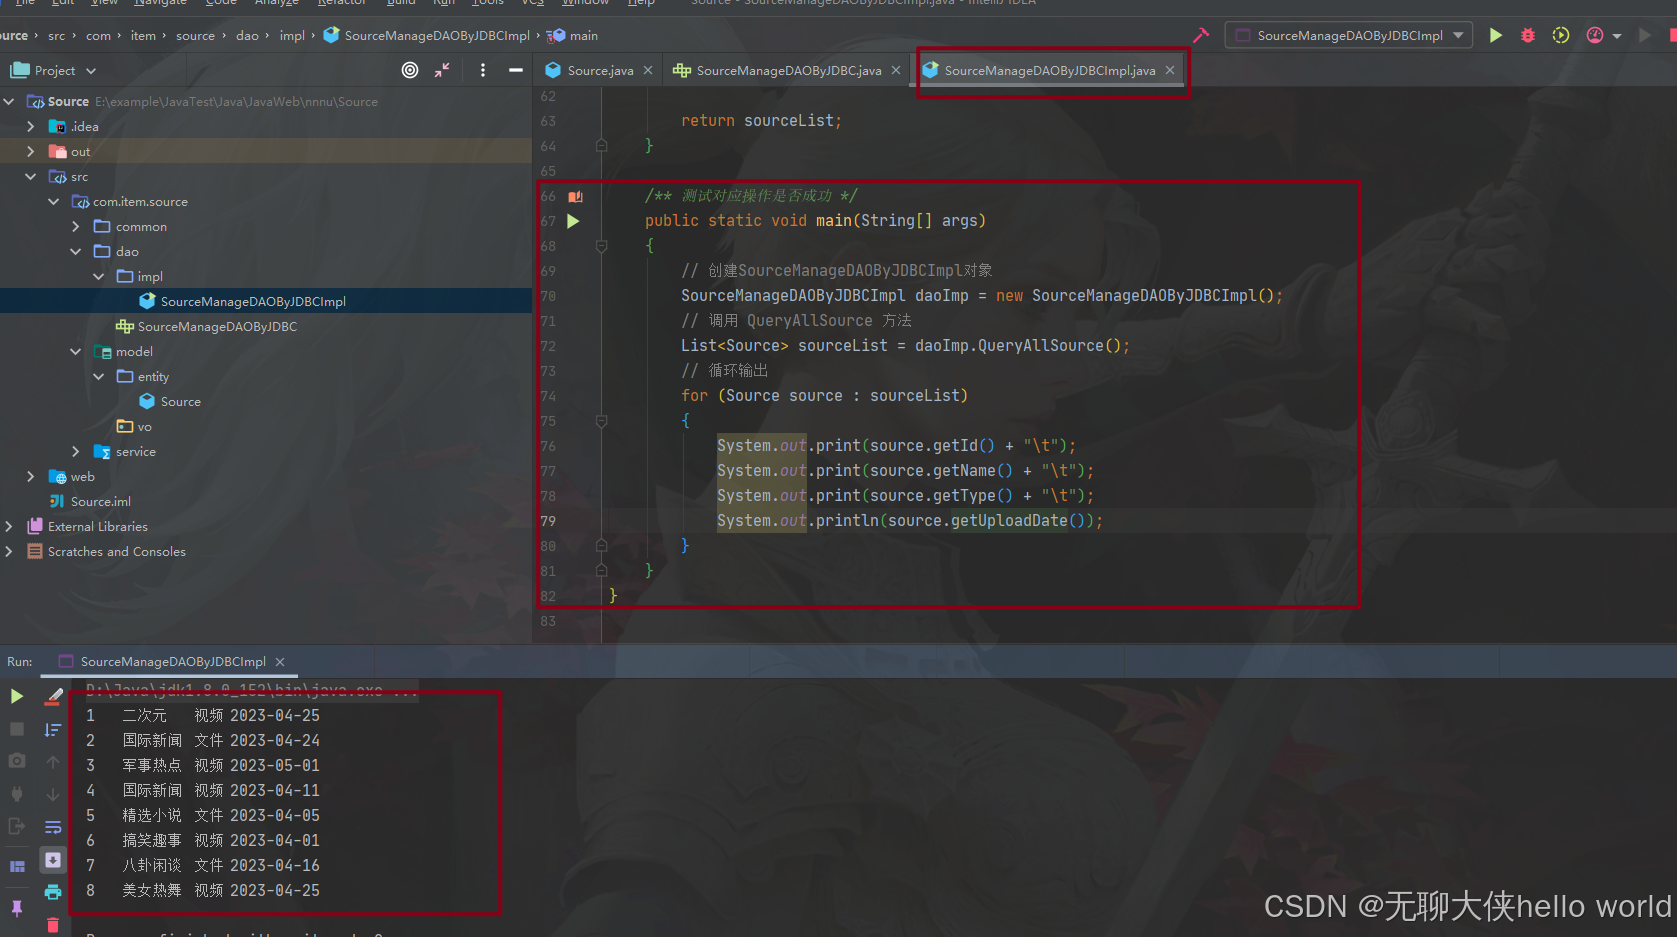Click the profiler gauge icon
Image resolution: width=1677 pixels, height=937 pixels.
click(1595, 35)
